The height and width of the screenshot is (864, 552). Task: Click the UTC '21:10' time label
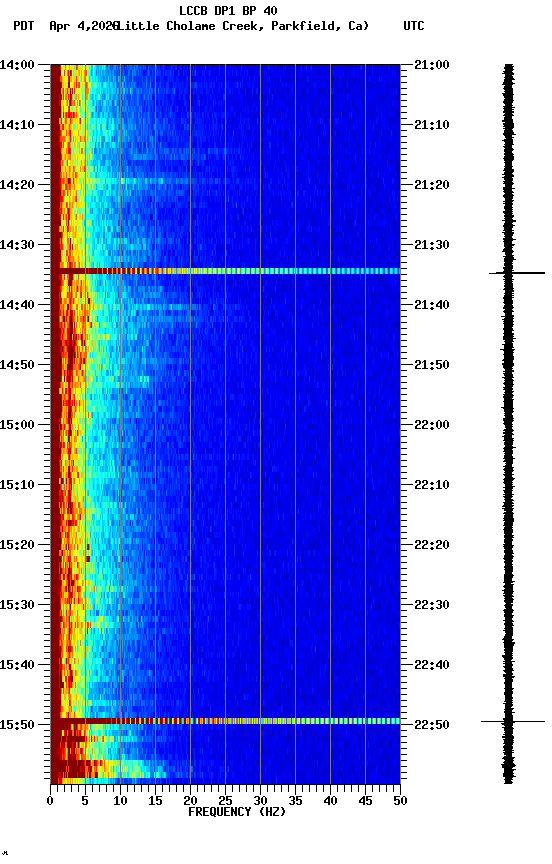(x=432, y=125)
